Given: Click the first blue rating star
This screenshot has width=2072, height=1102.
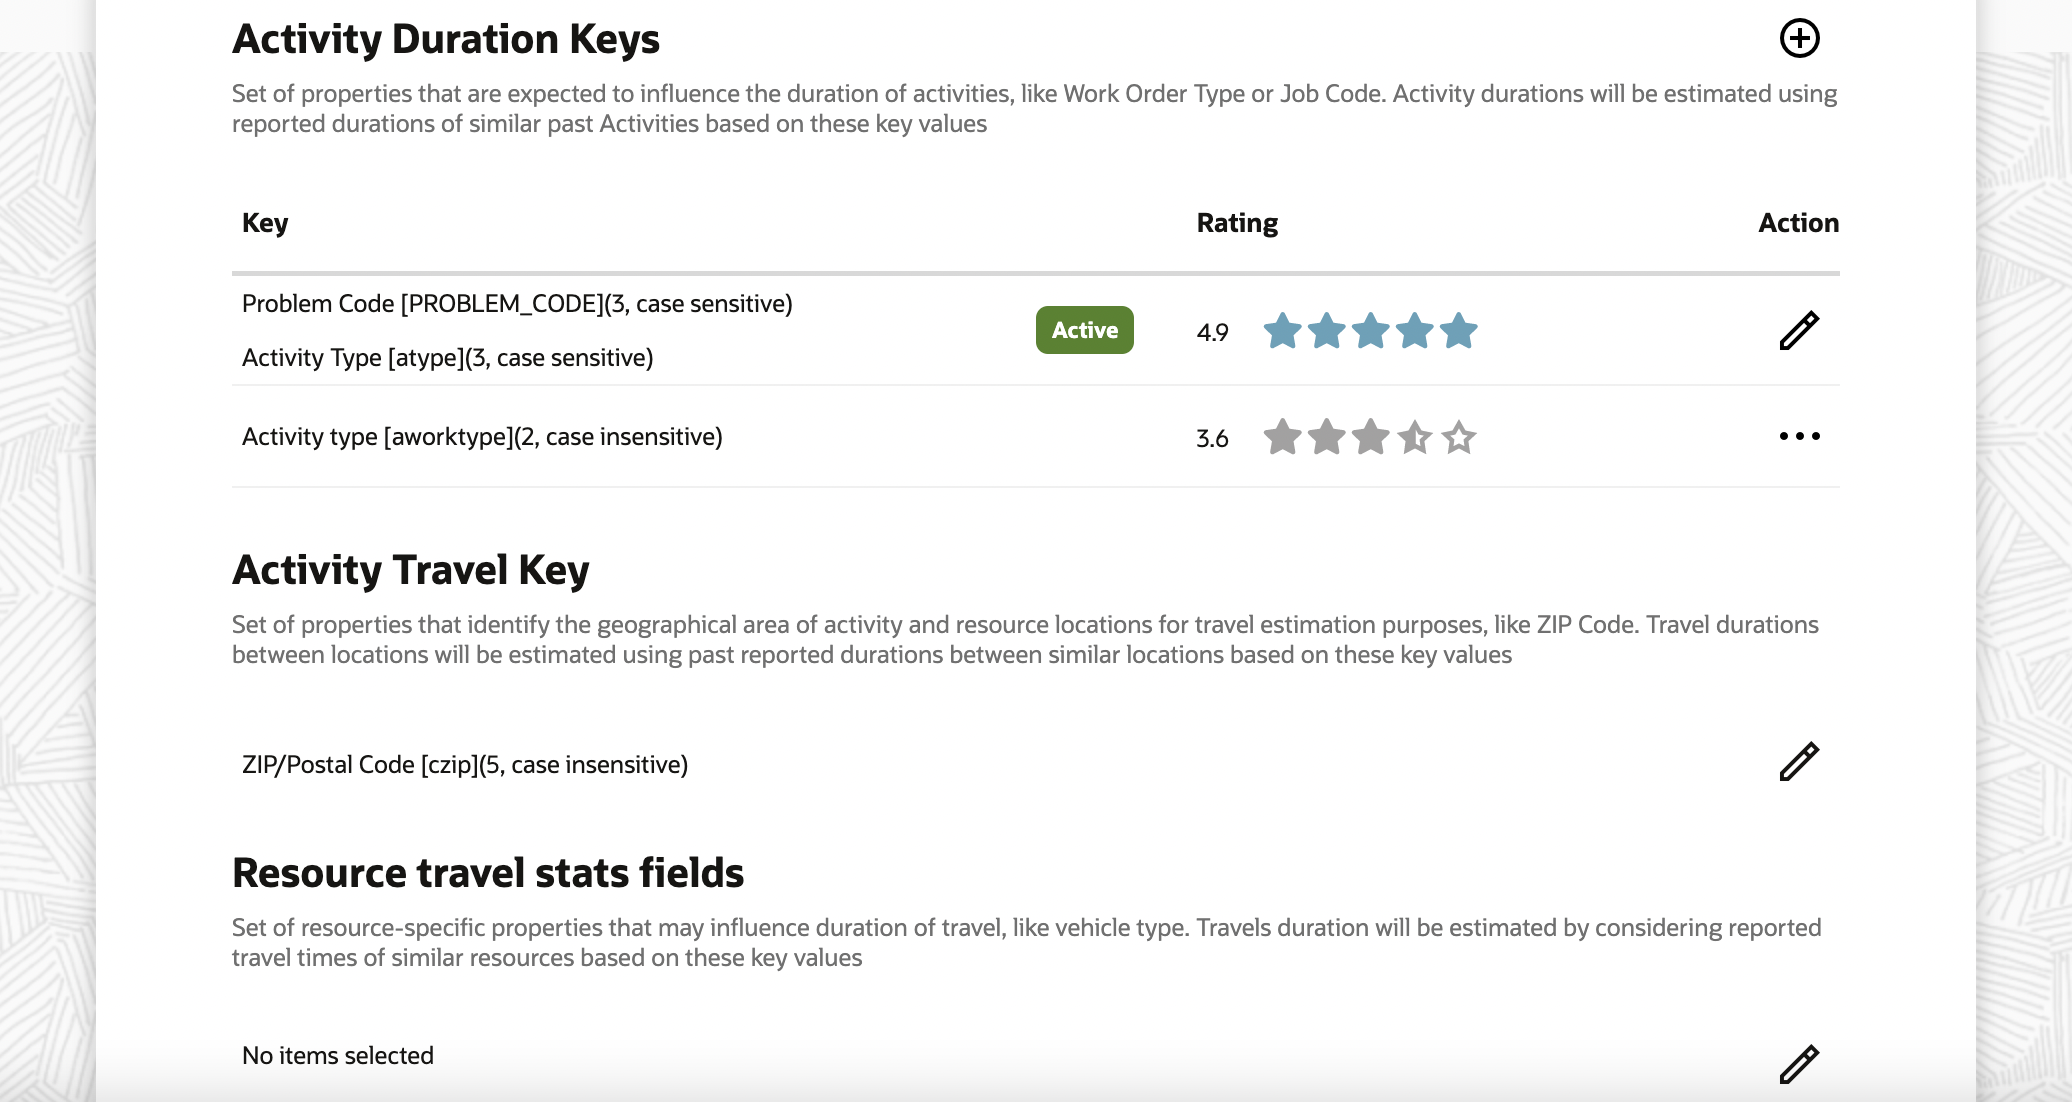Looking at the screenshot, I should pyautogui.click(x=1282, y=331).
